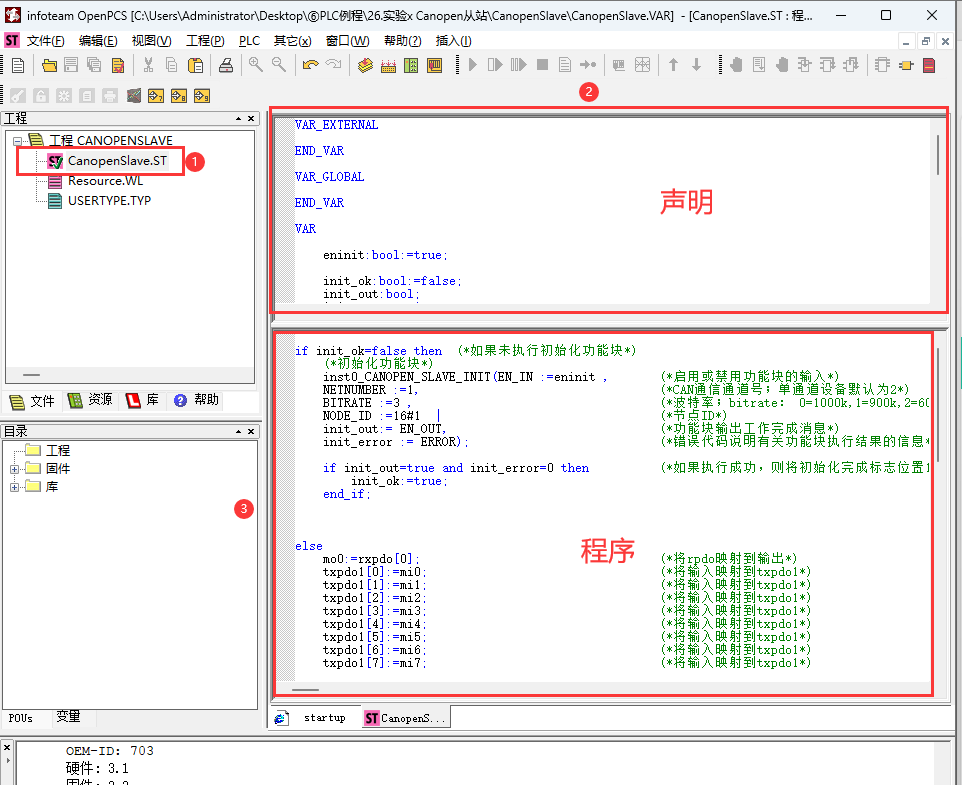The height and width of the screenshot is (785, 962).
Task: Click the red document icon at toolbar end
Action: pos(929,66)
